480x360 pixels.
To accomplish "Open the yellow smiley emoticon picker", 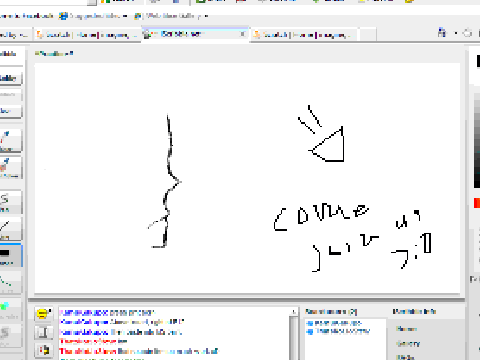I will 43,314.
